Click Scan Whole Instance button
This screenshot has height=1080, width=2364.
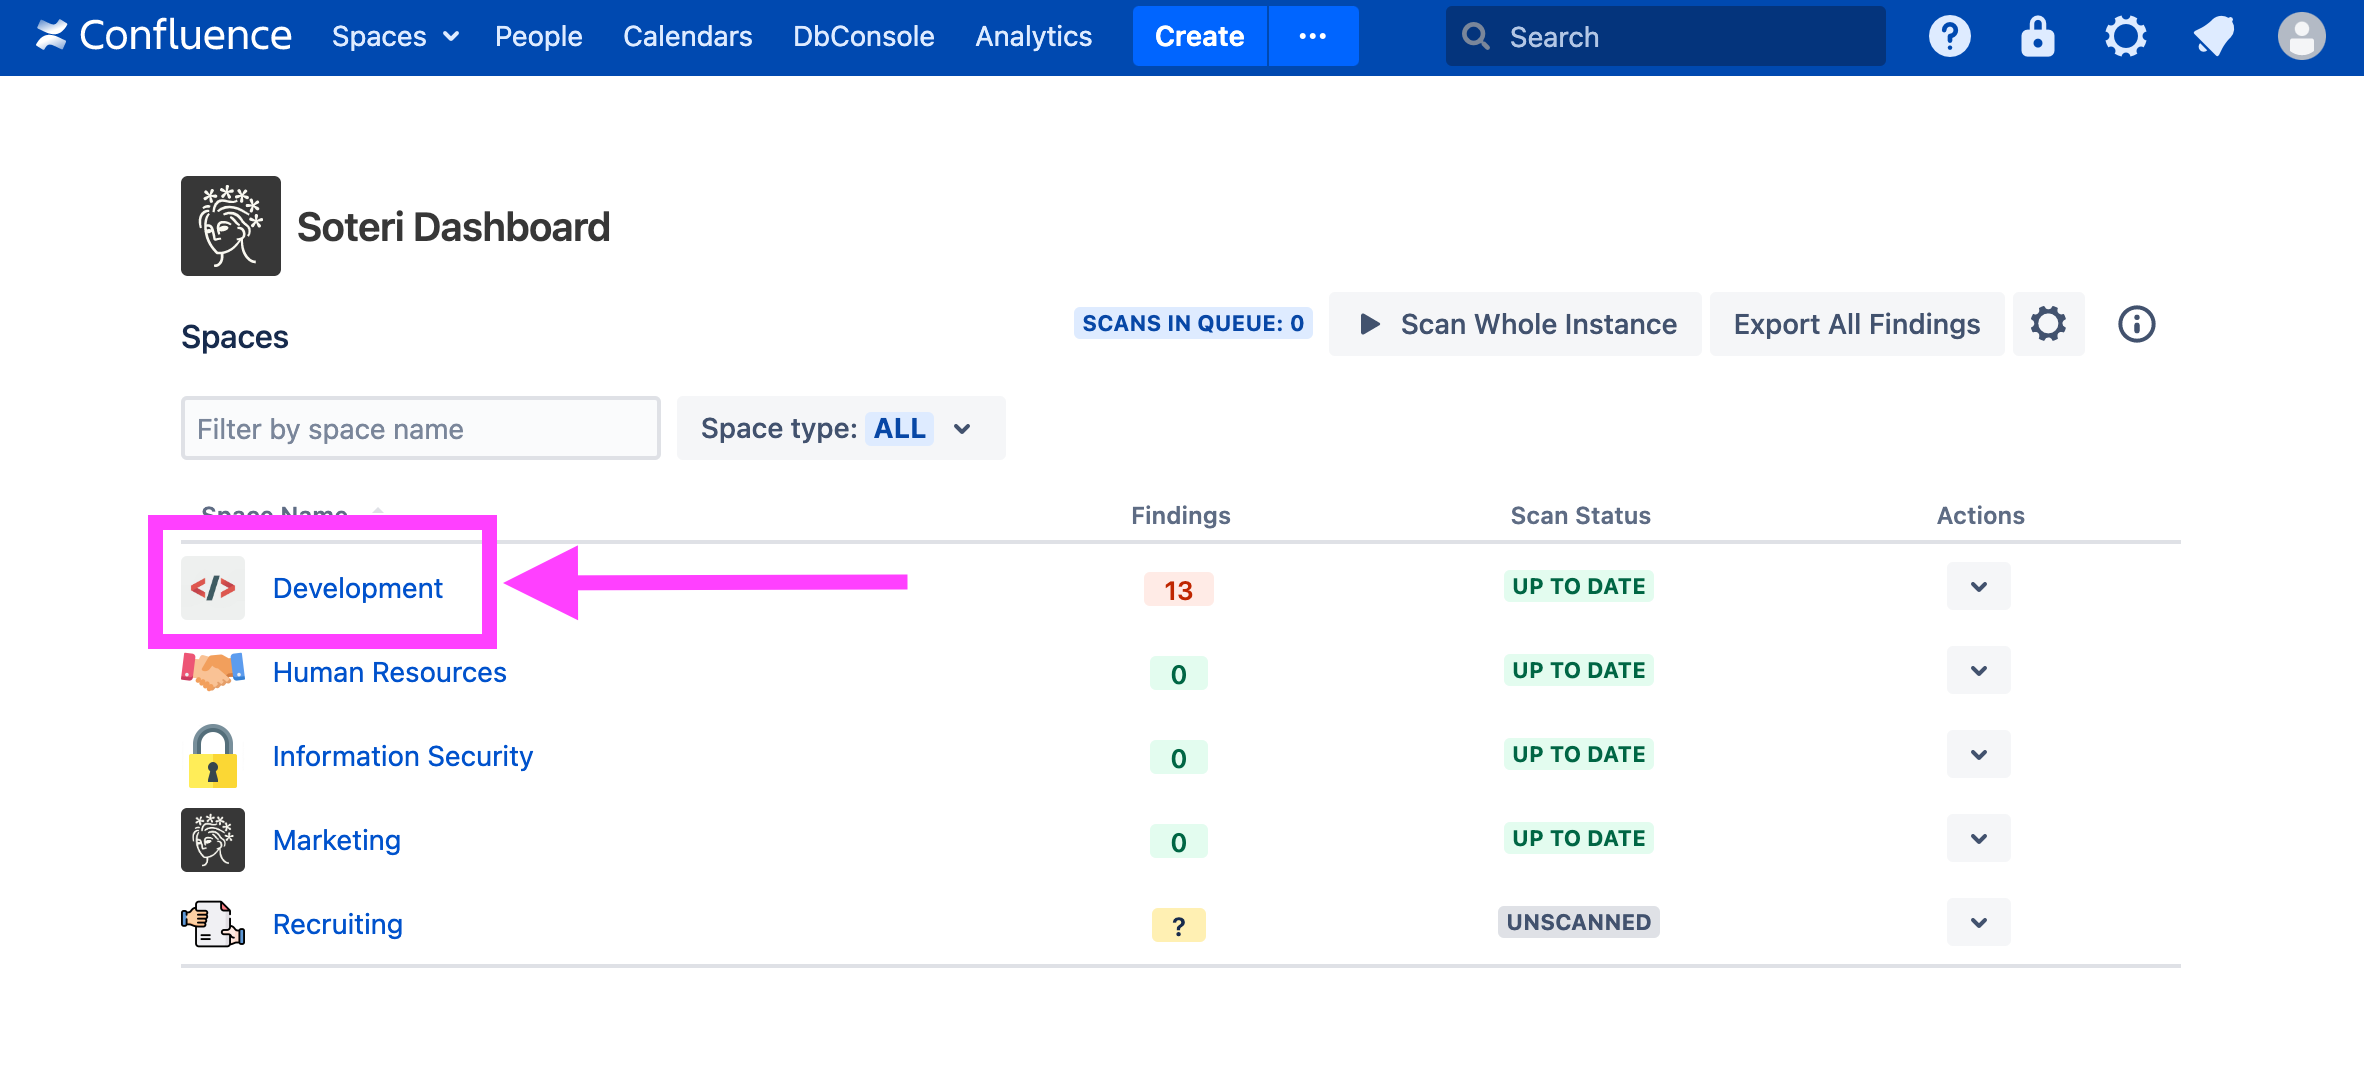pyautogui.click(x=1515, y=324)
